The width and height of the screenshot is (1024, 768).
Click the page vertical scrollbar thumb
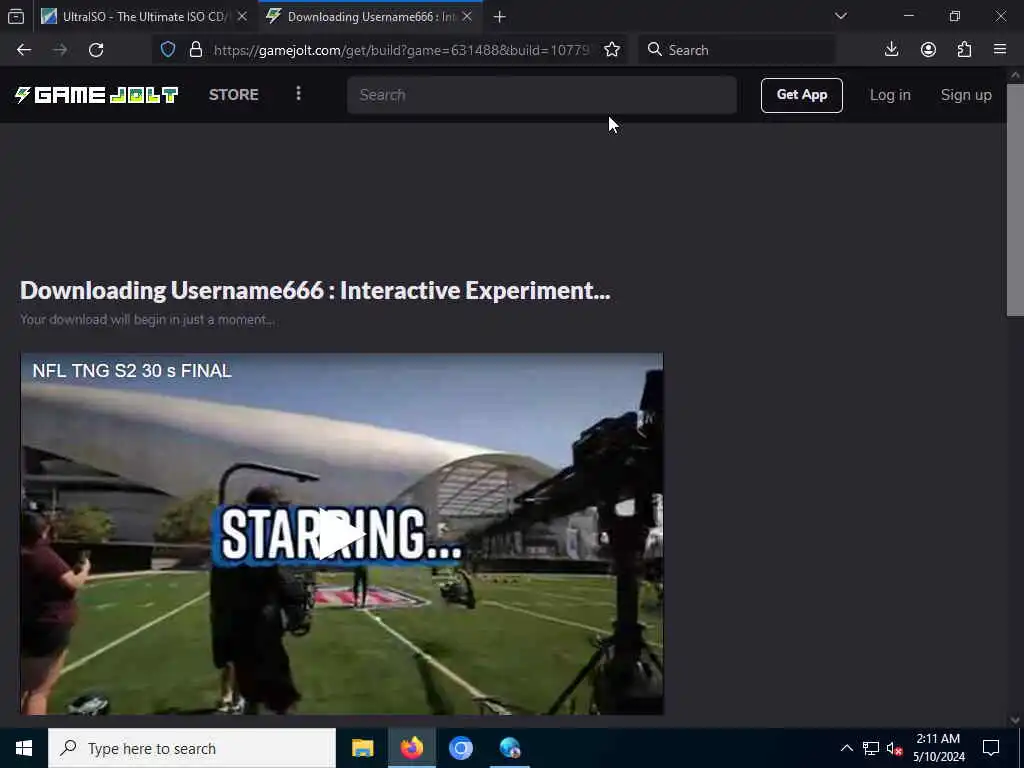(x=1015, y=199)
